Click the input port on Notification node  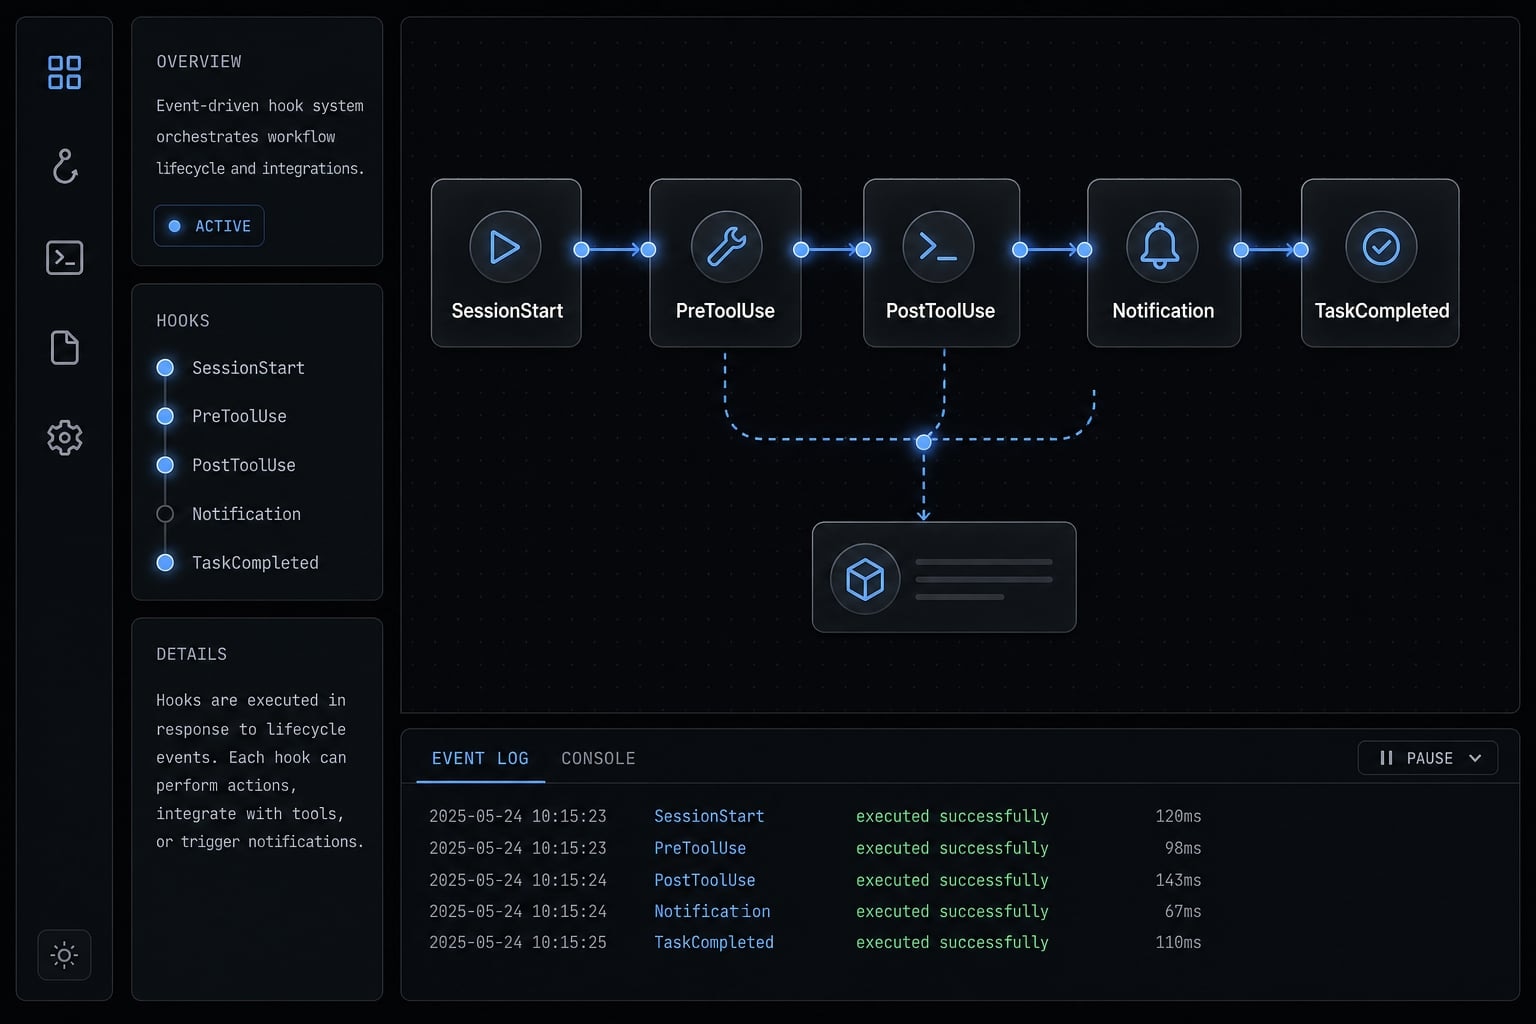tap(1085, 250)
